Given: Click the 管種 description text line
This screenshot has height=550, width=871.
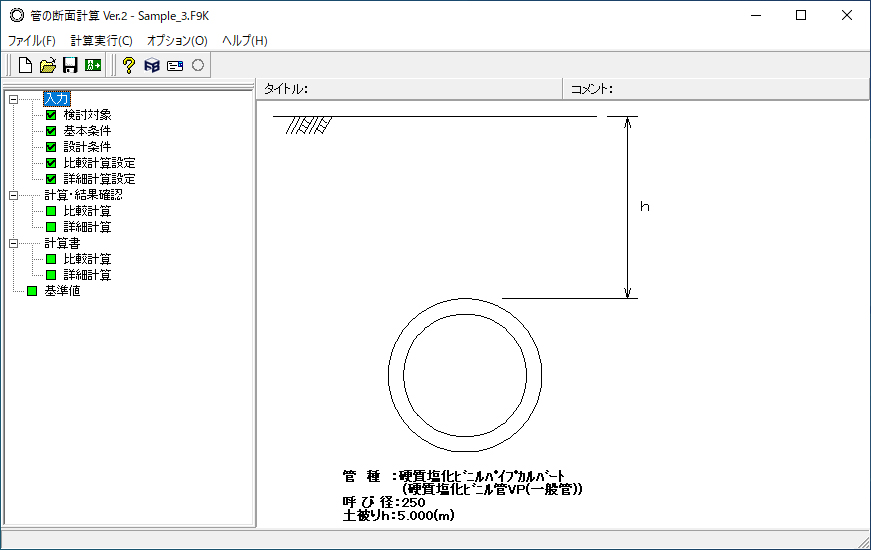Looking at the screenshot, I should [x=454, y=477].
